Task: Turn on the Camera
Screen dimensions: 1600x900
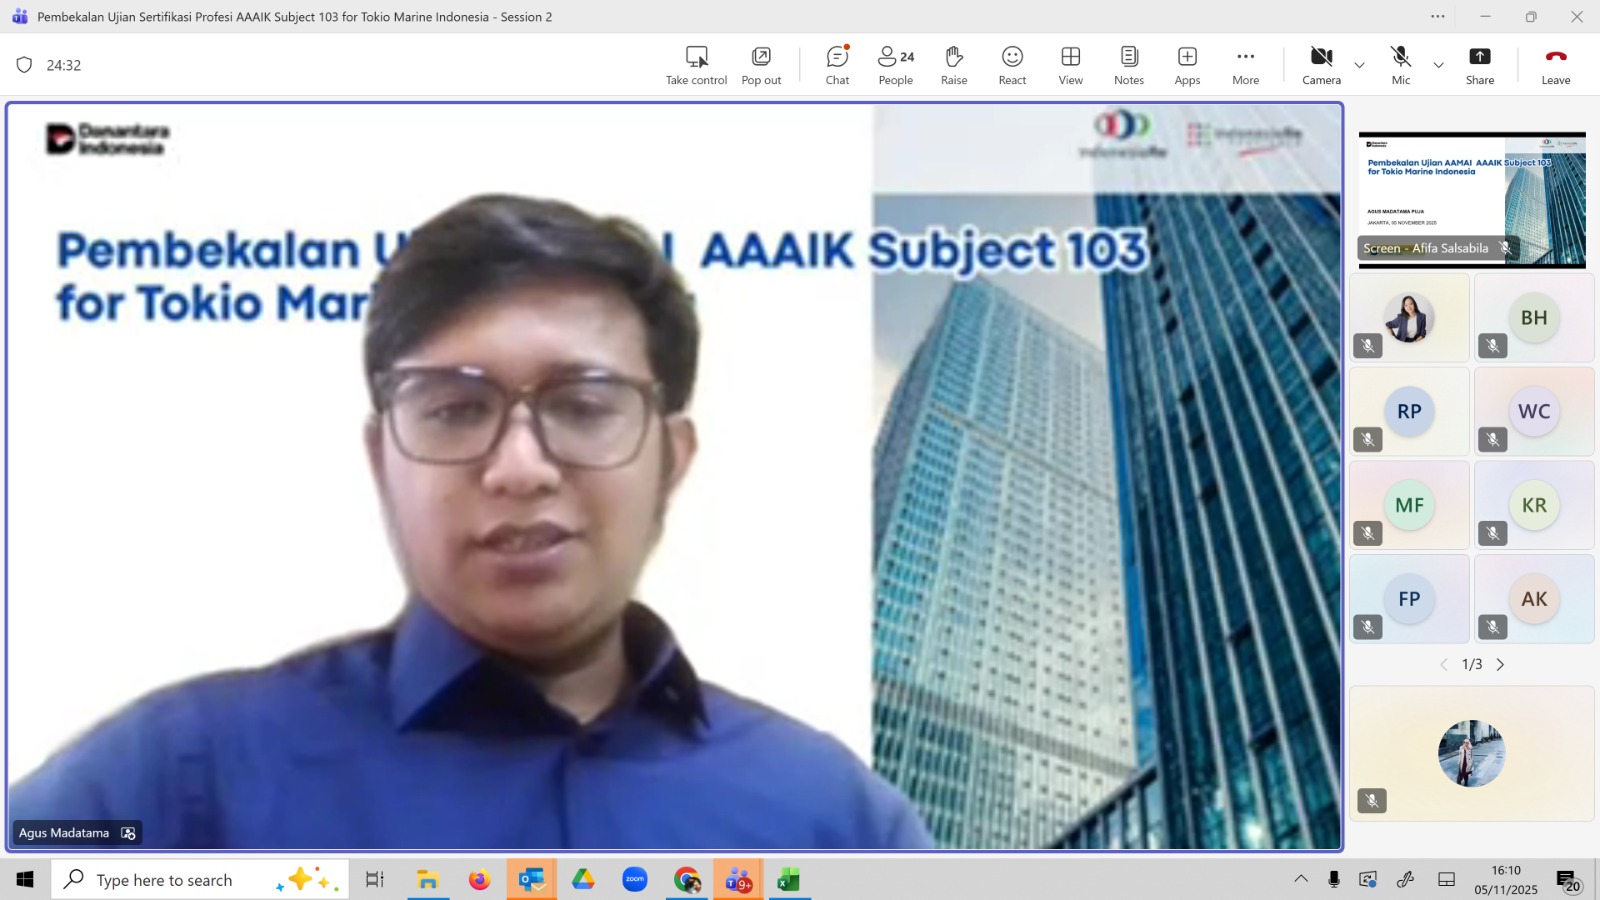Action: coord(1321,65)
